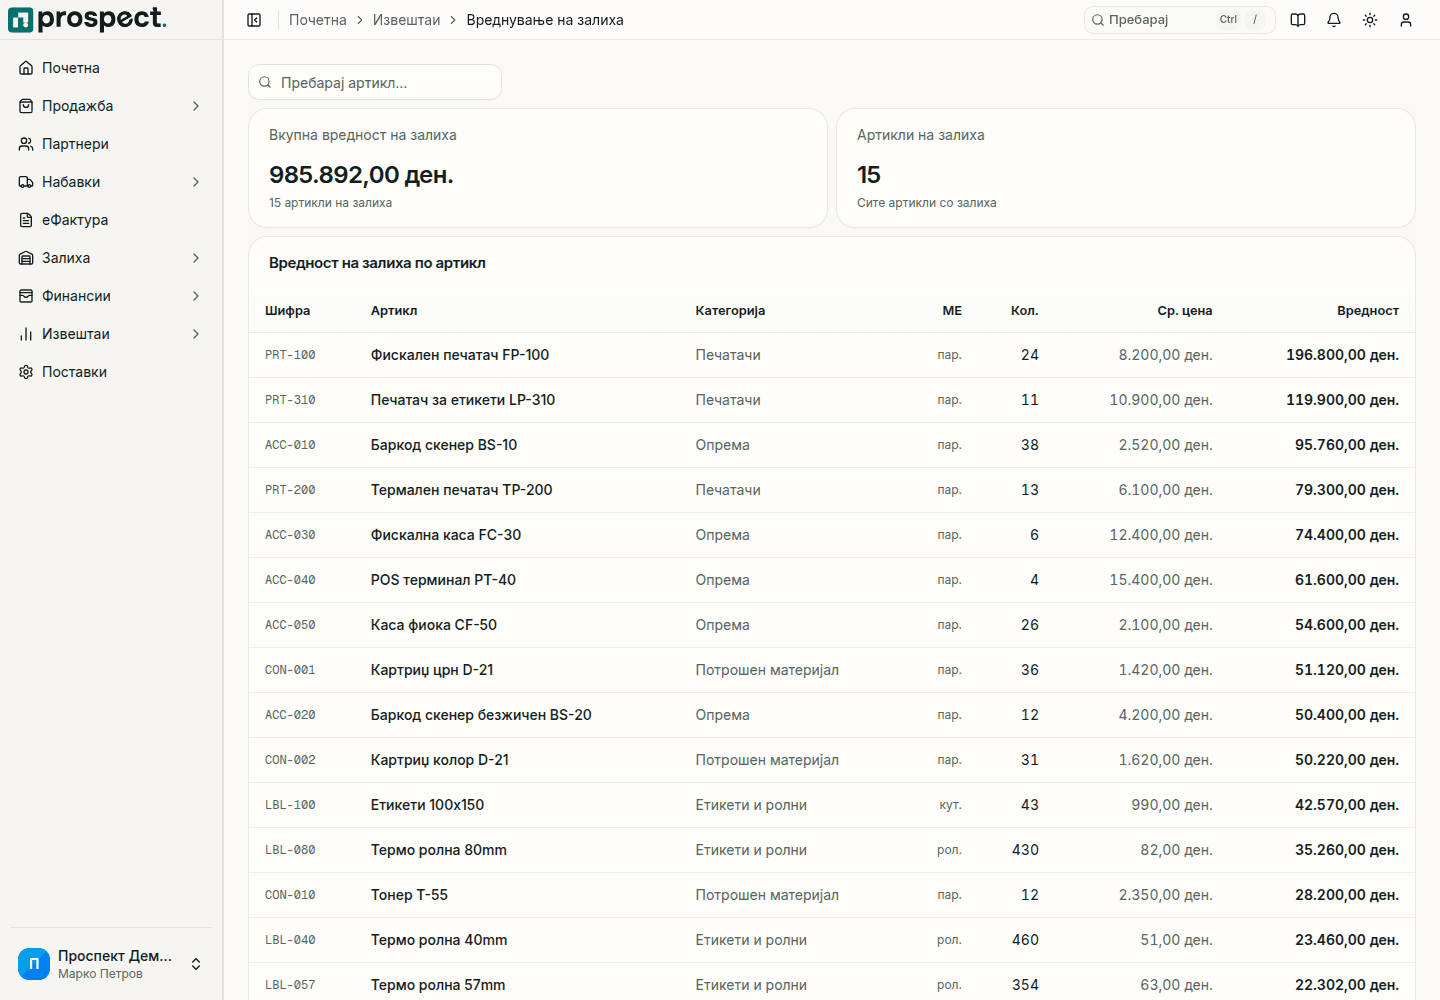This screenshot has height=1000, width=1440.
Task: Switch theme with the sun icon
Action: coord(1370,20)
